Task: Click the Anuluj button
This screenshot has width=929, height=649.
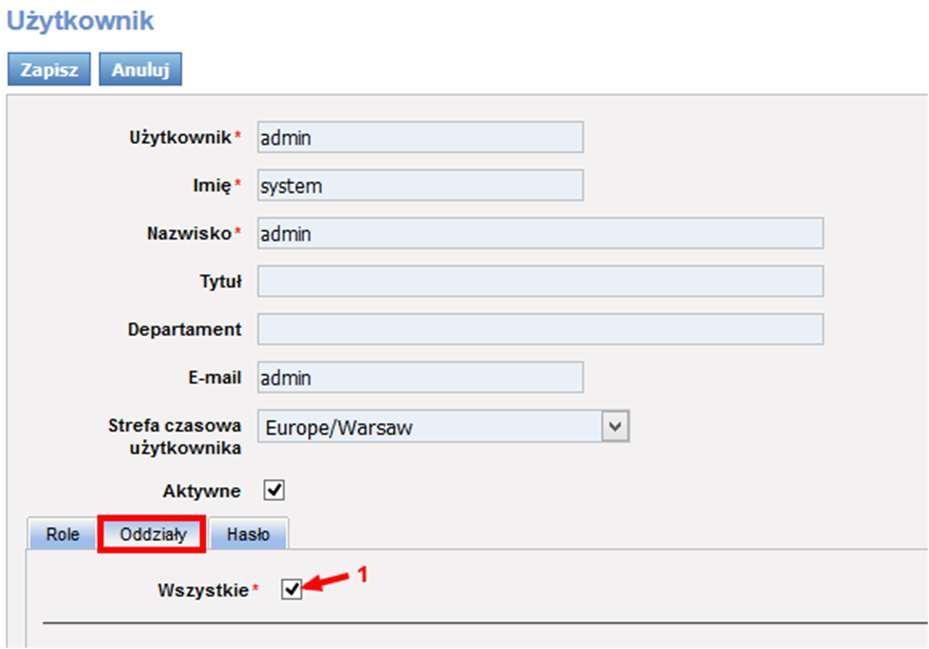Action: point(140,69)
